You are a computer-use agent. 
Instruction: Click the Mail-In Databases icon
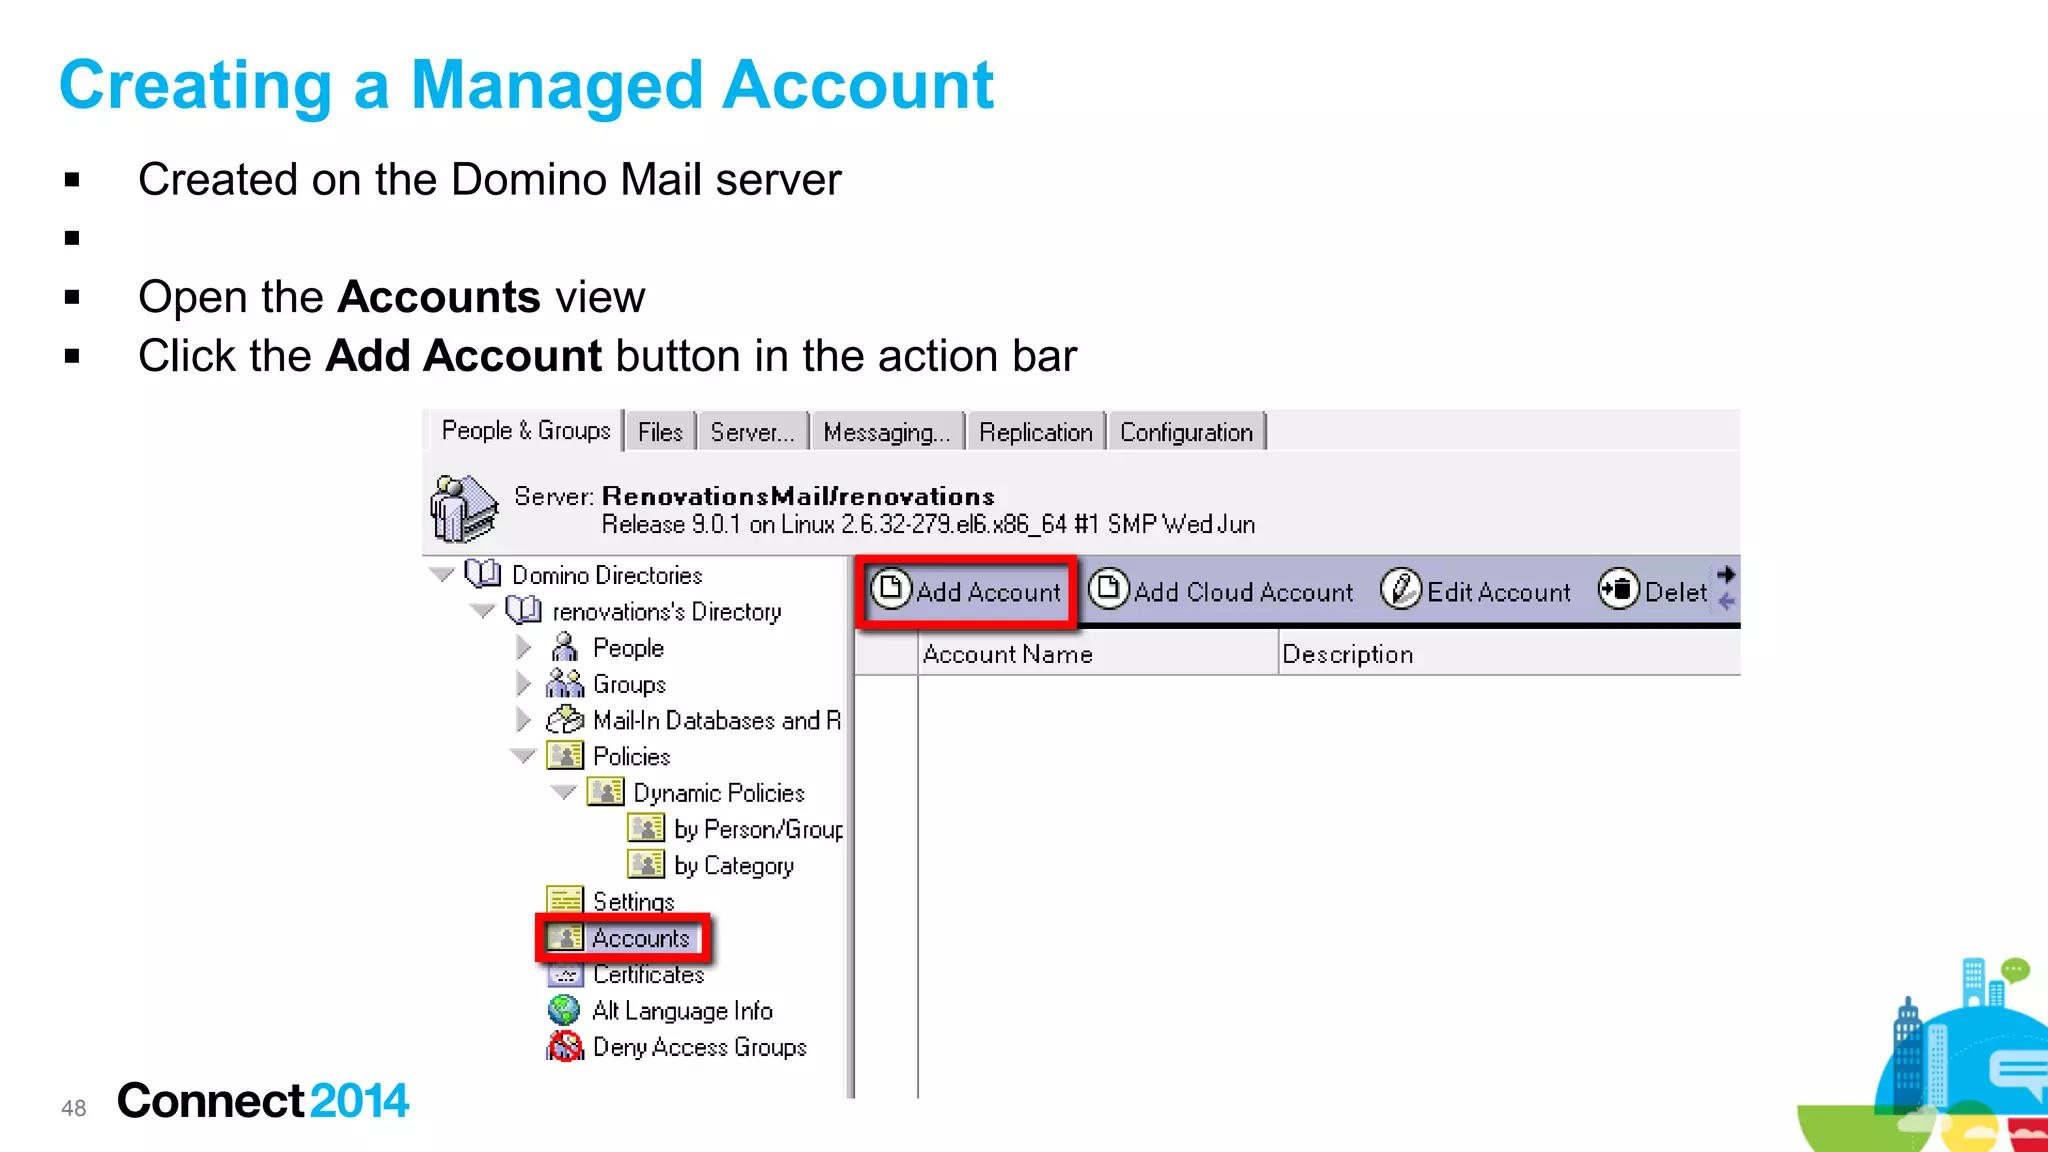point(565,719)
